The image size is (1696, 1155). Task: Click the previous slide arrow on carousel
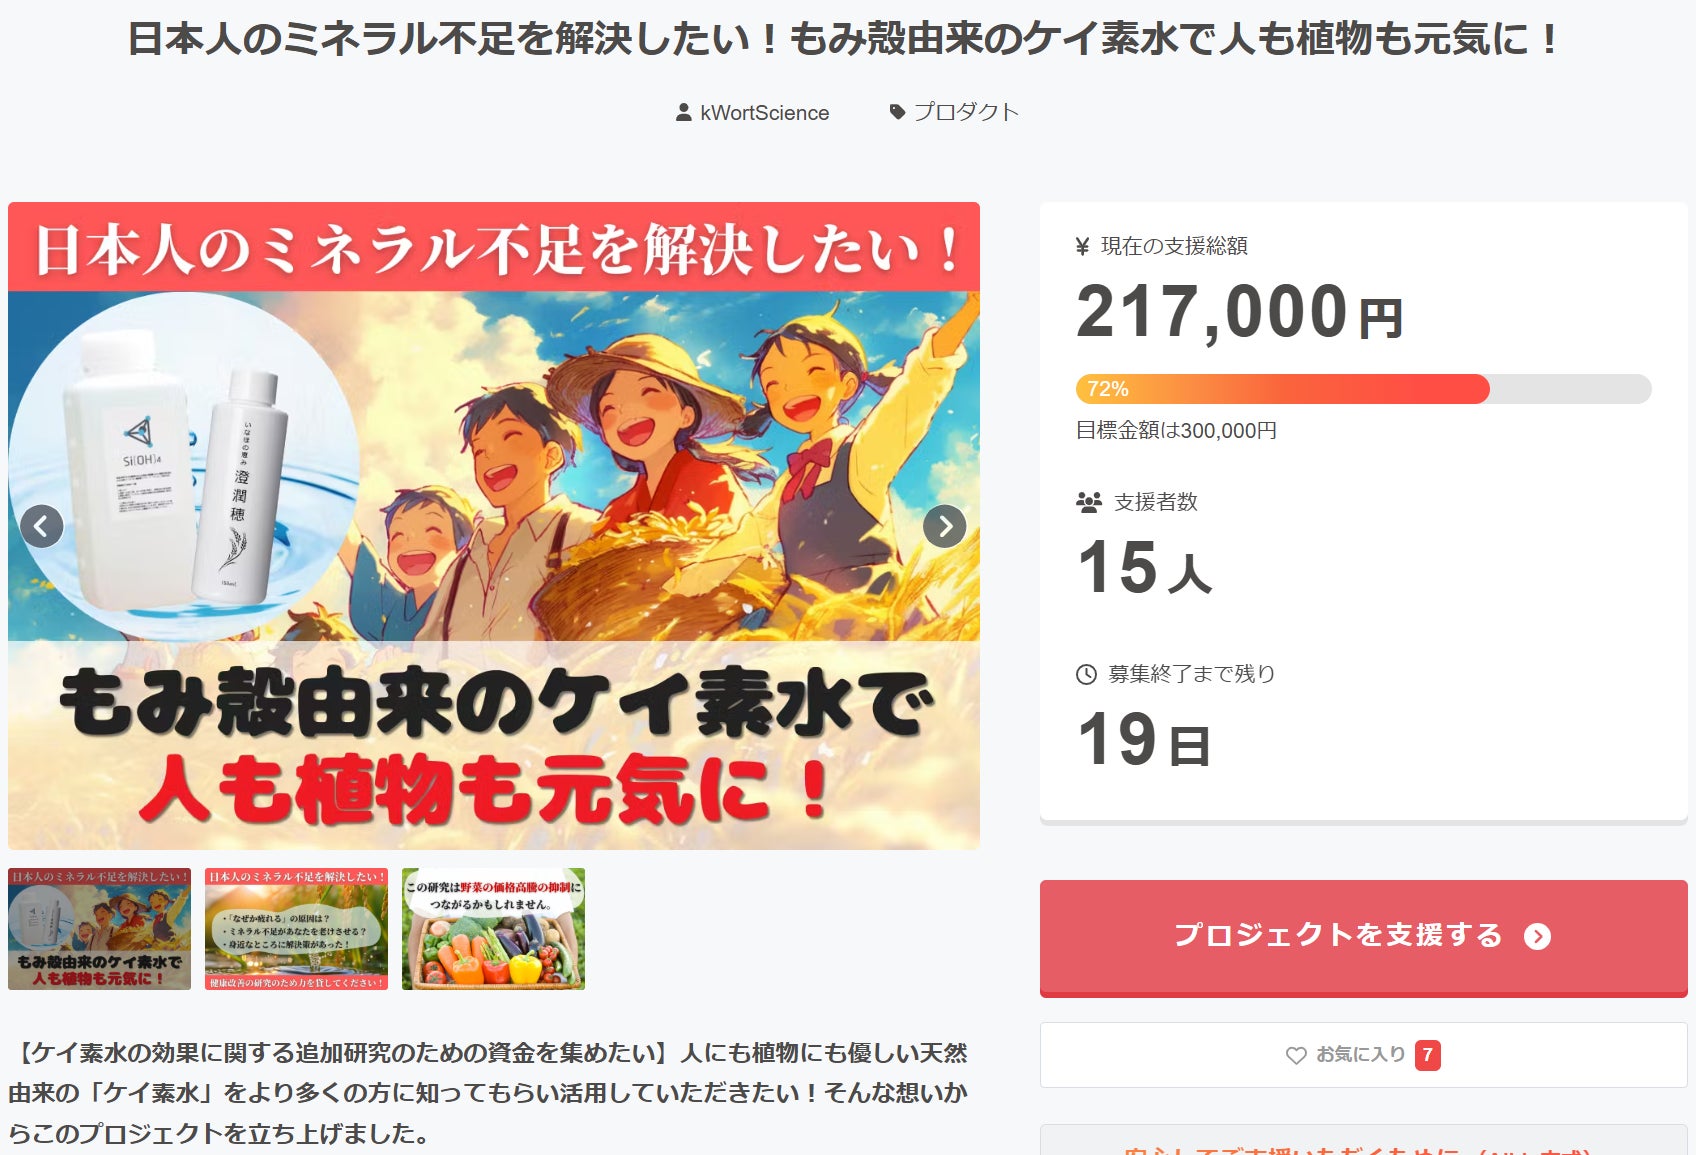point(42,526)
